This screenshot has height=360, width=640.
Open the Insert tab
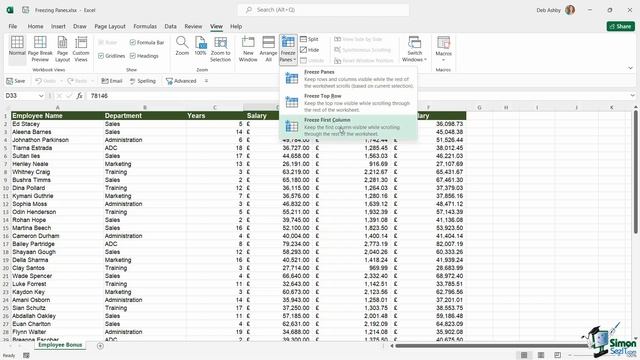coord(58,26)
